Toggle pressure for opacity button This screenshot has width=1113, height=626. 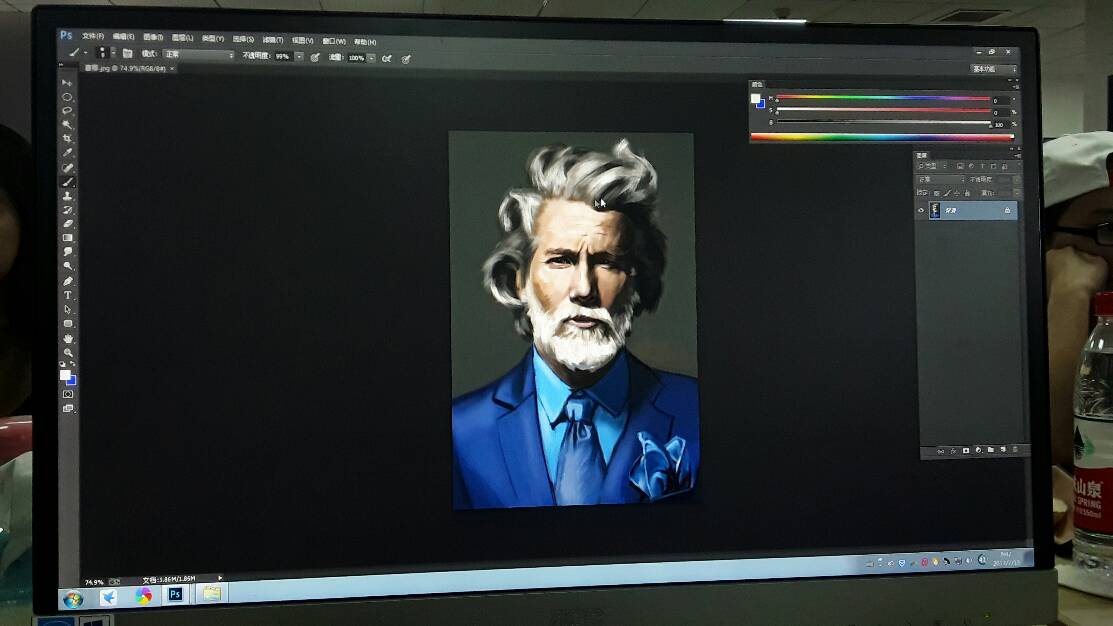tap(314, 57)
